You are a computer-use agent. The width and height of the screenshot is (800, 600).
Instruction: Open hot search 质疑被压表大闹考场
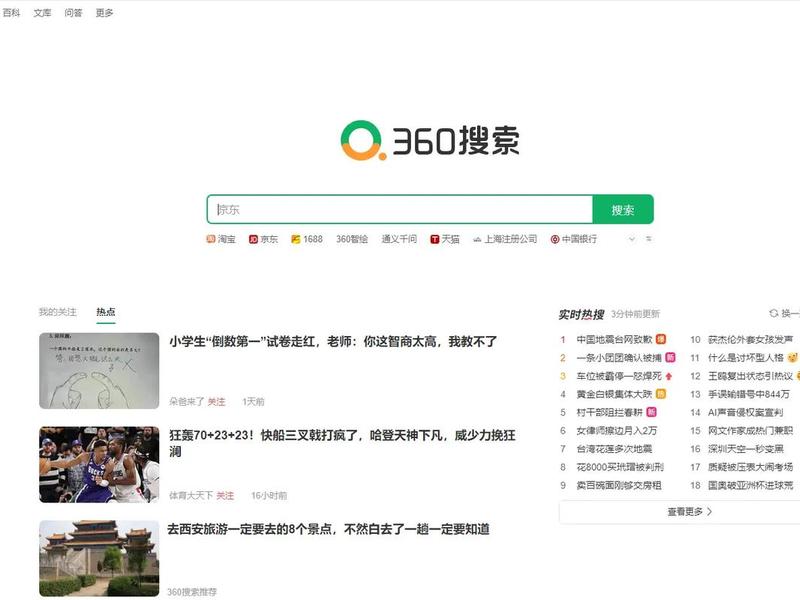pyautogui.click(x=751, y=467)
